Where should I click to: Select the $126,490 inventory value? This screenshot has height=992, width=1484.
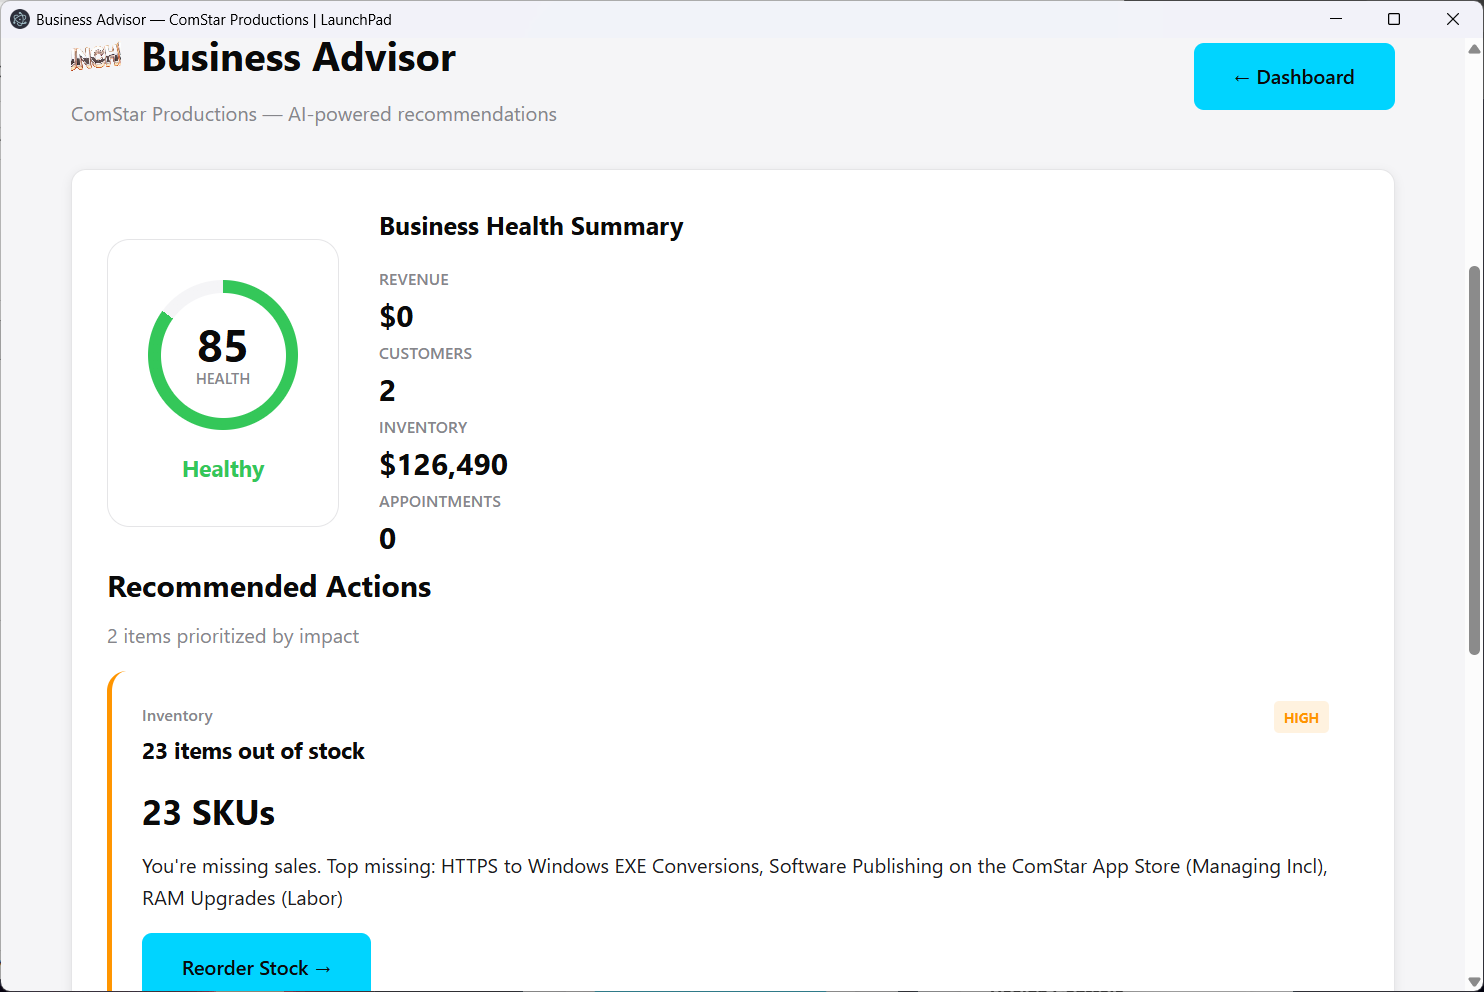pos(443,465)
